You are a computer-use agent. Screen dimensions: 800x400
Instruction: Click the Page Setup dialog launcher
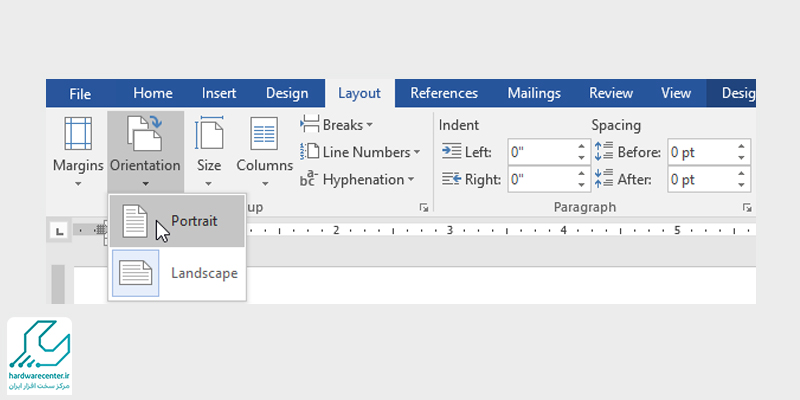pos(424,208)
